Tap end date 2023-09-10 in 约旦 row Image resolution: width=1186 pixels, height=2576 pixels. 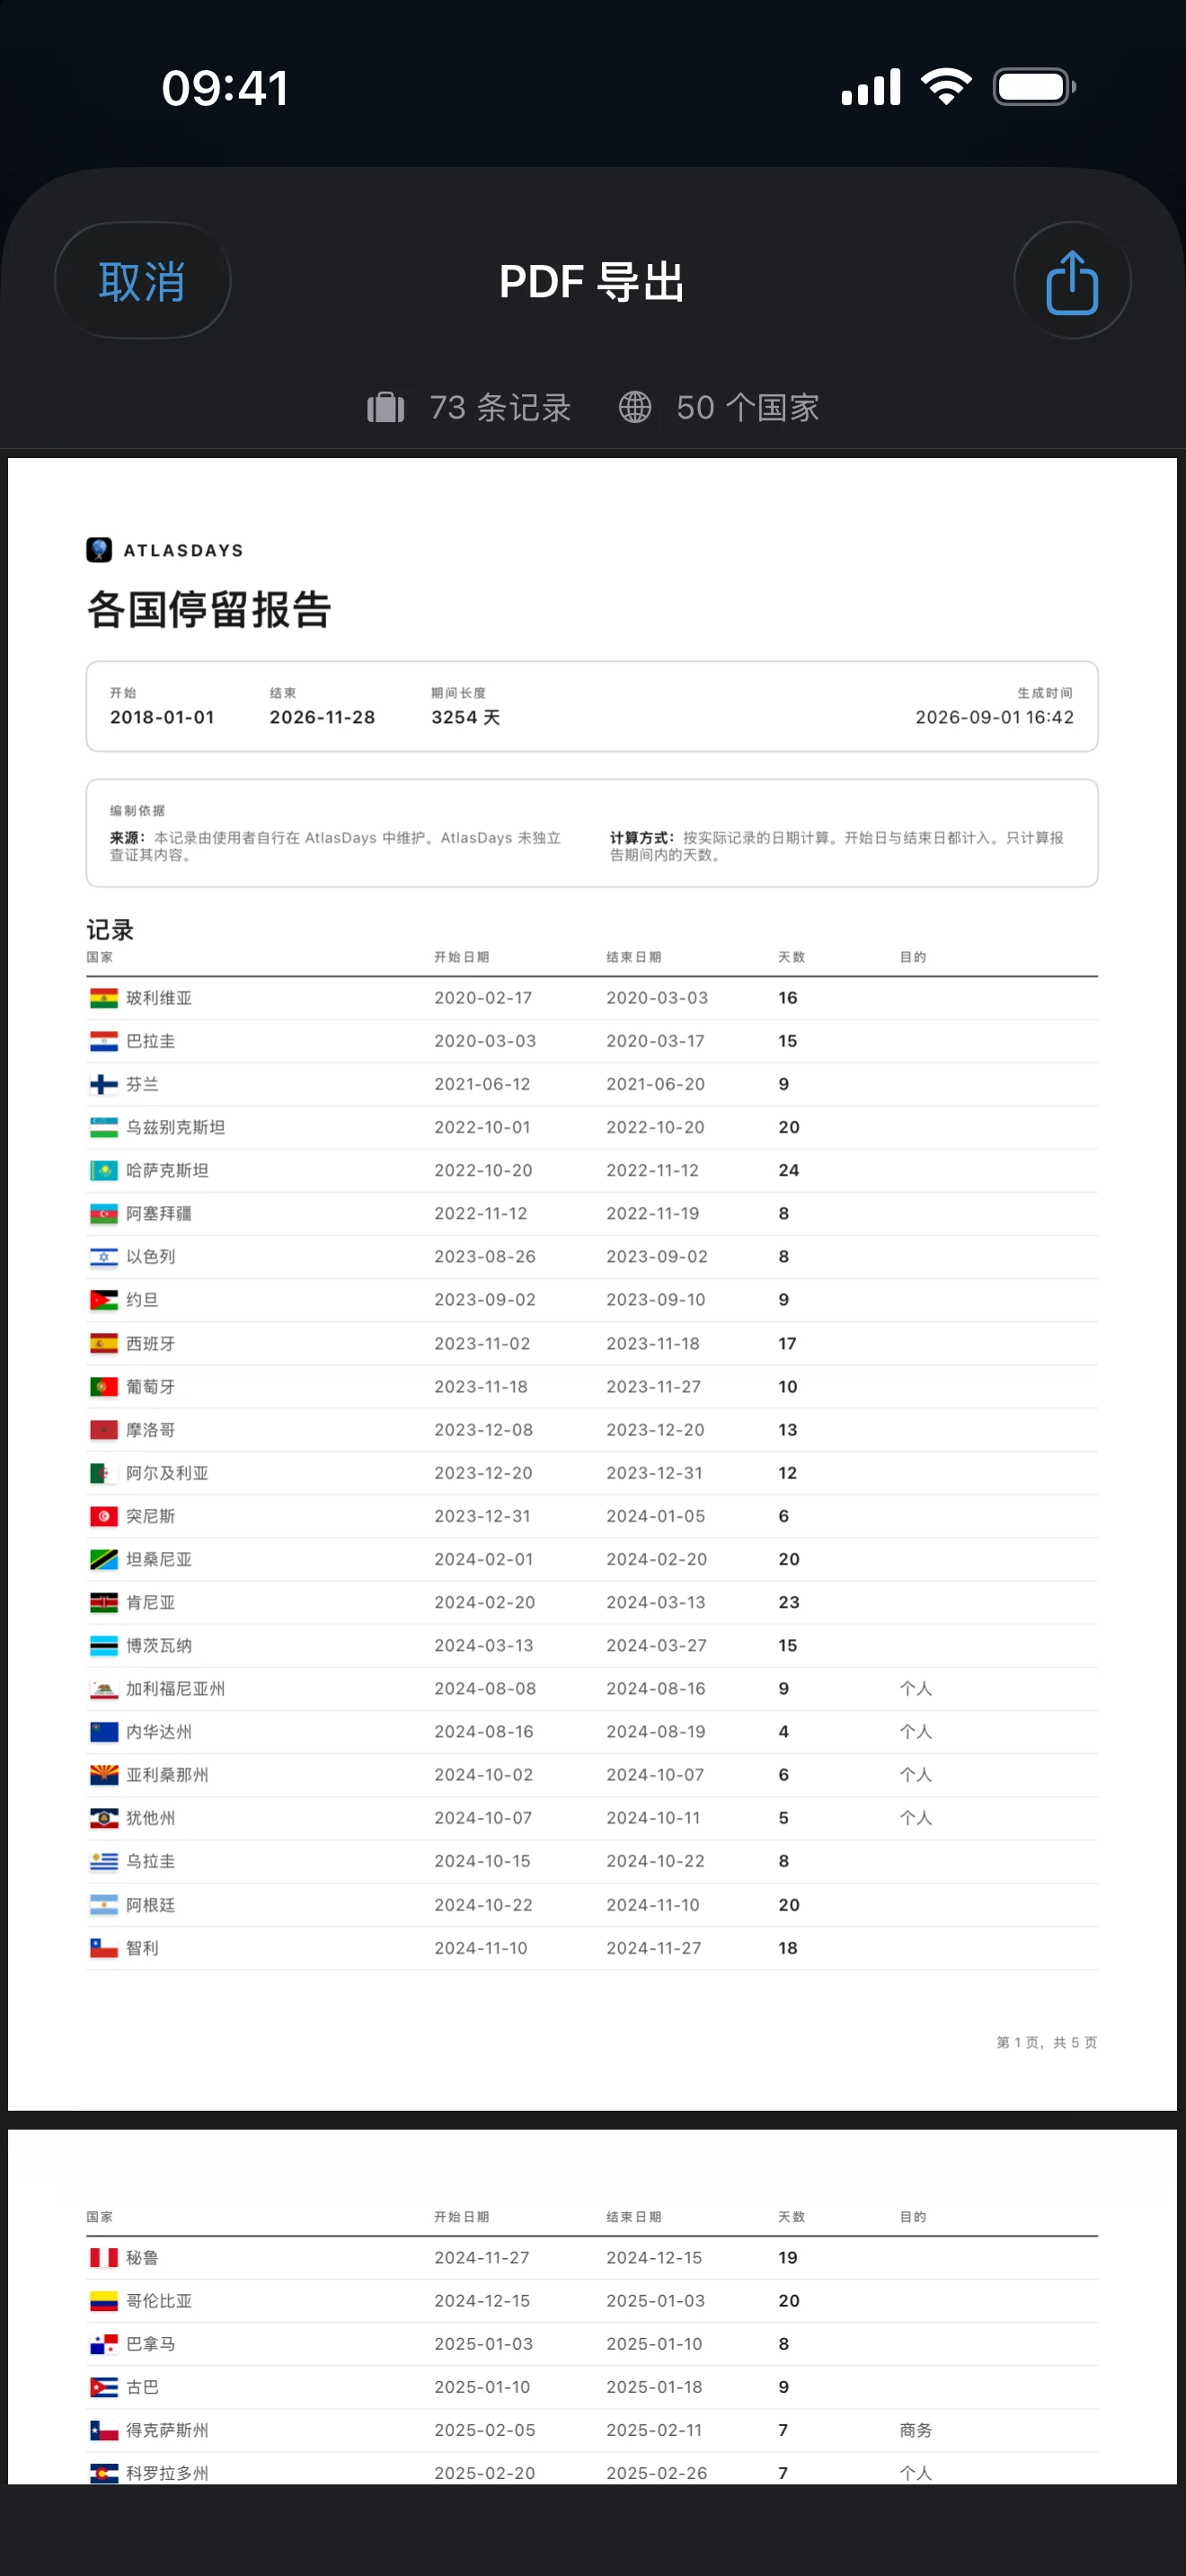coord(656,1300)
